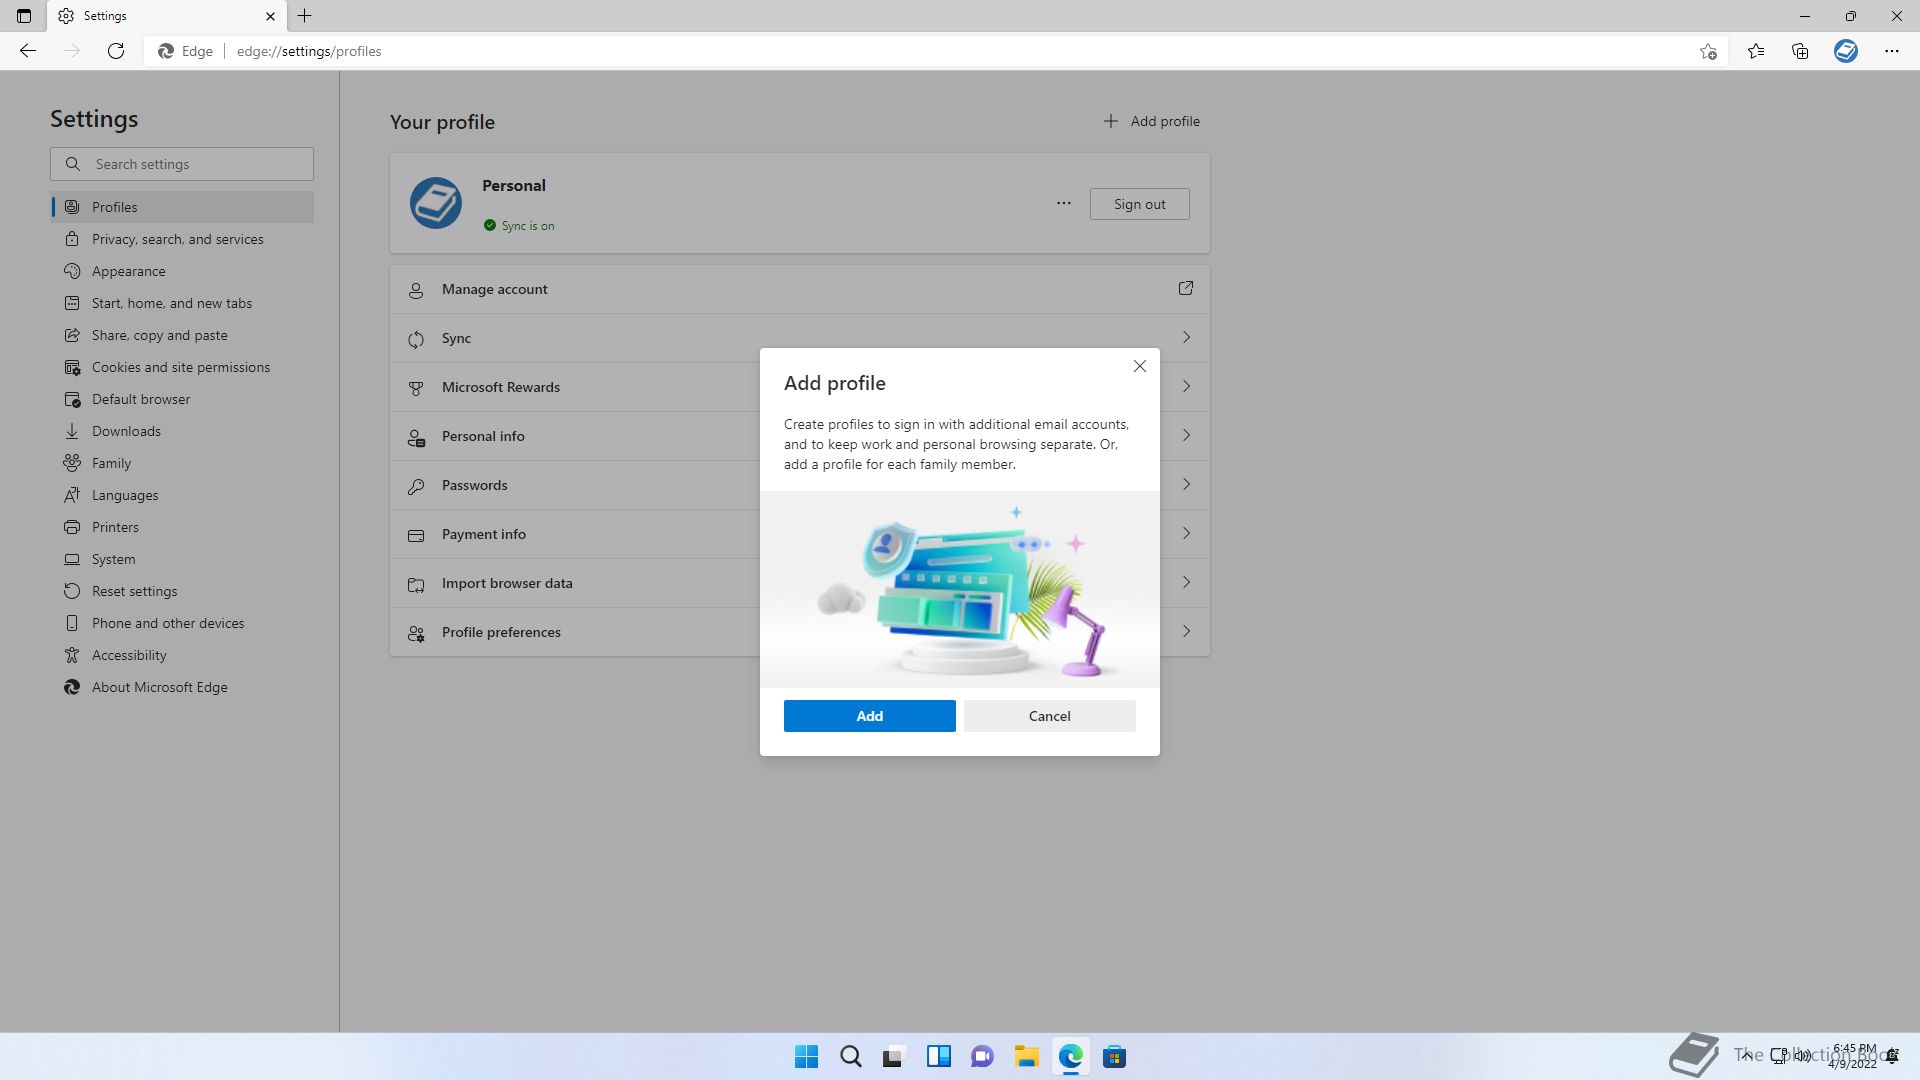Click in Search settings field
1920x1080 pixels.
point(182,164)
